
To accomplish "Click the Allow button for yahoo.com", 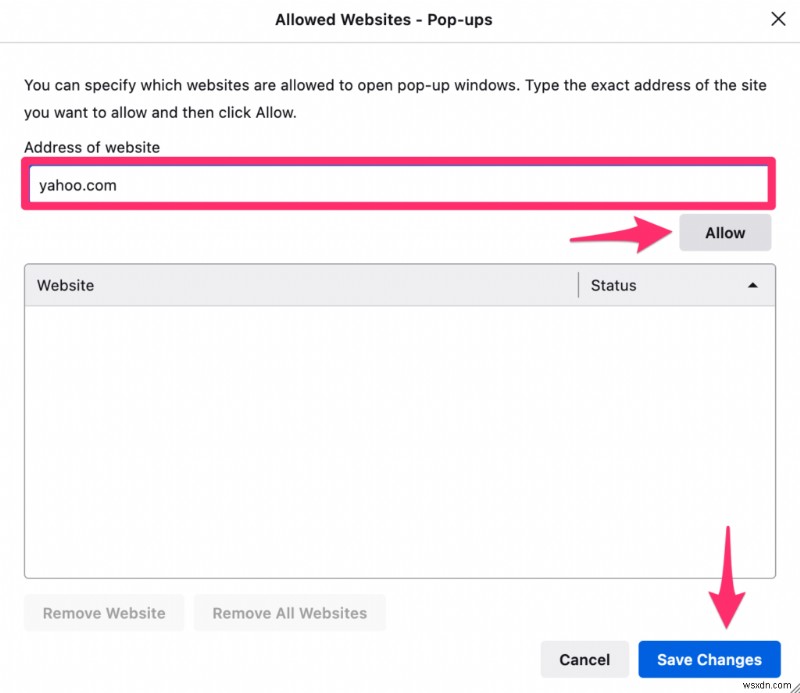I will tap(725, 232).
